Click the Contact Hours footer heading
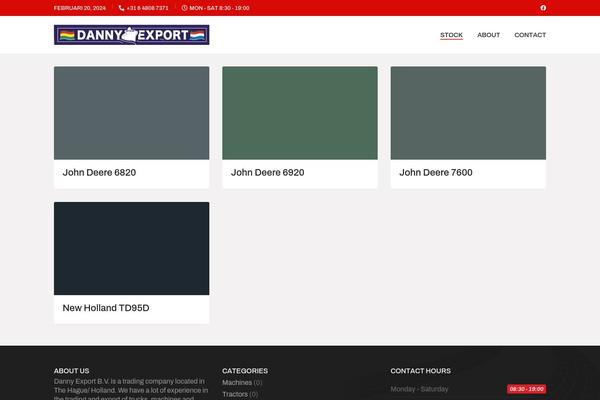 (x=421, y=371)
